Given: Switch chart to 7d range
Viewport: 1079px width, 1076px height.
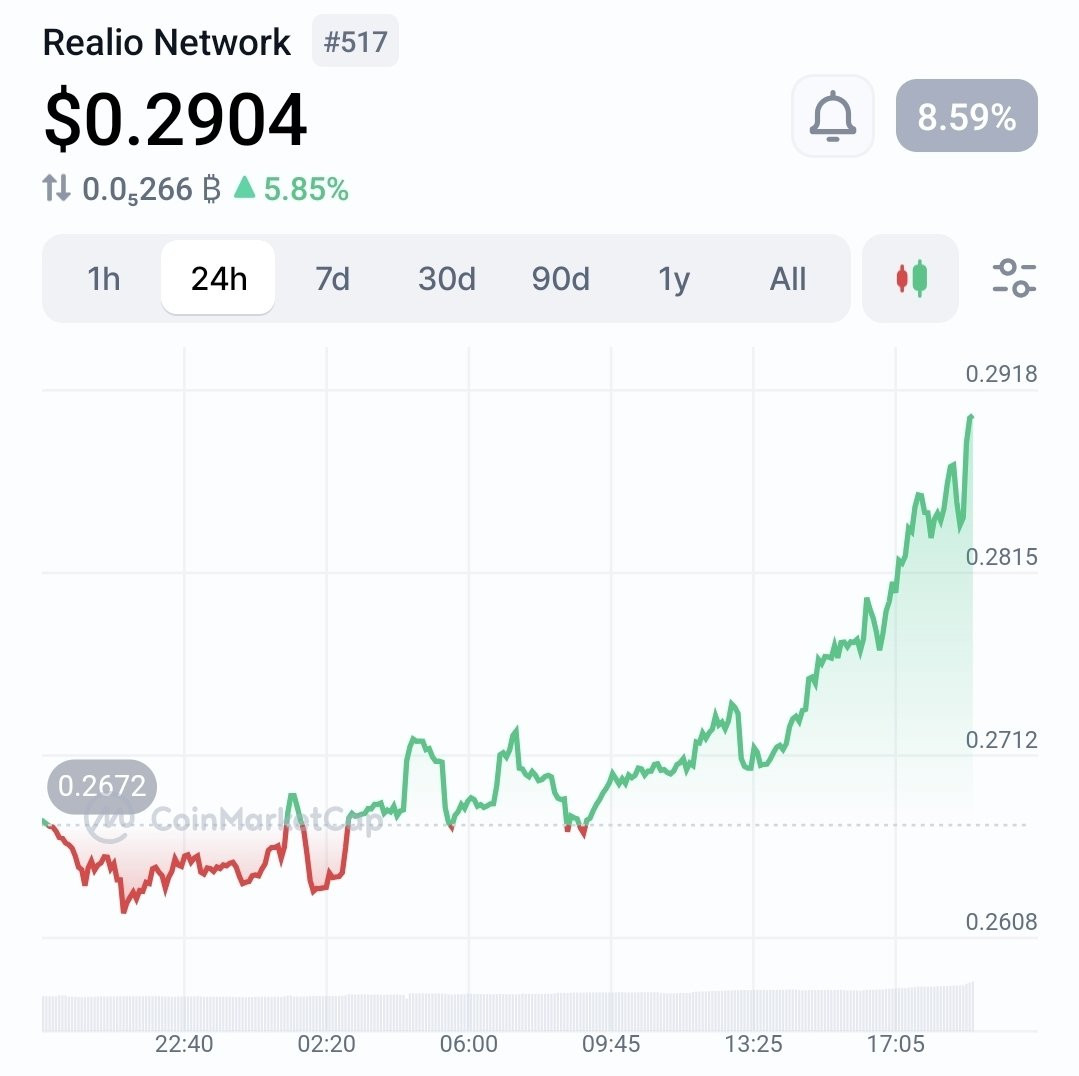Looking at the screenshot, I should tap(332, 279).
